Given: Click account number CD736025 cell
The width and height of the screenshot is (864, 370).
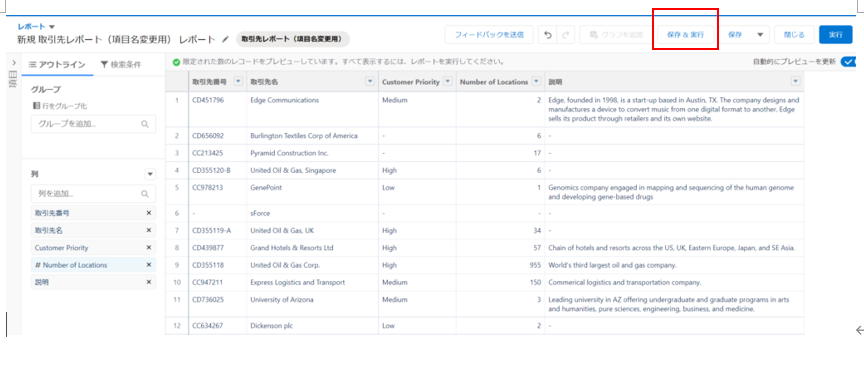Looking at the screenshot, I should (217, 304).
